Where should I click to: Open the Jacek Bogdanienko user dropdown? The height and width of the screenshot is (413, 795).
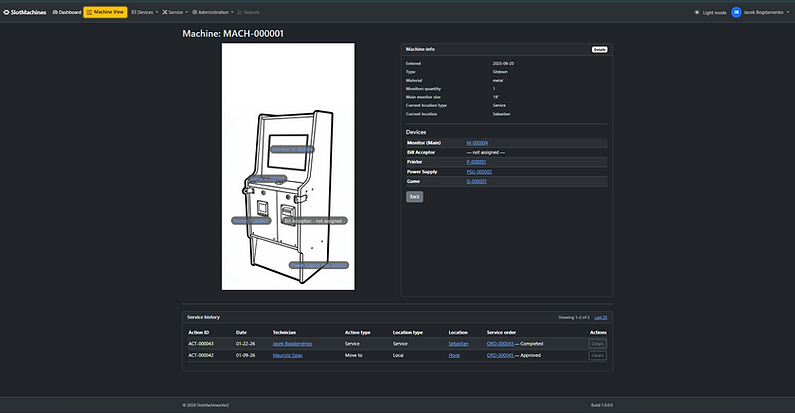point(766,12)
